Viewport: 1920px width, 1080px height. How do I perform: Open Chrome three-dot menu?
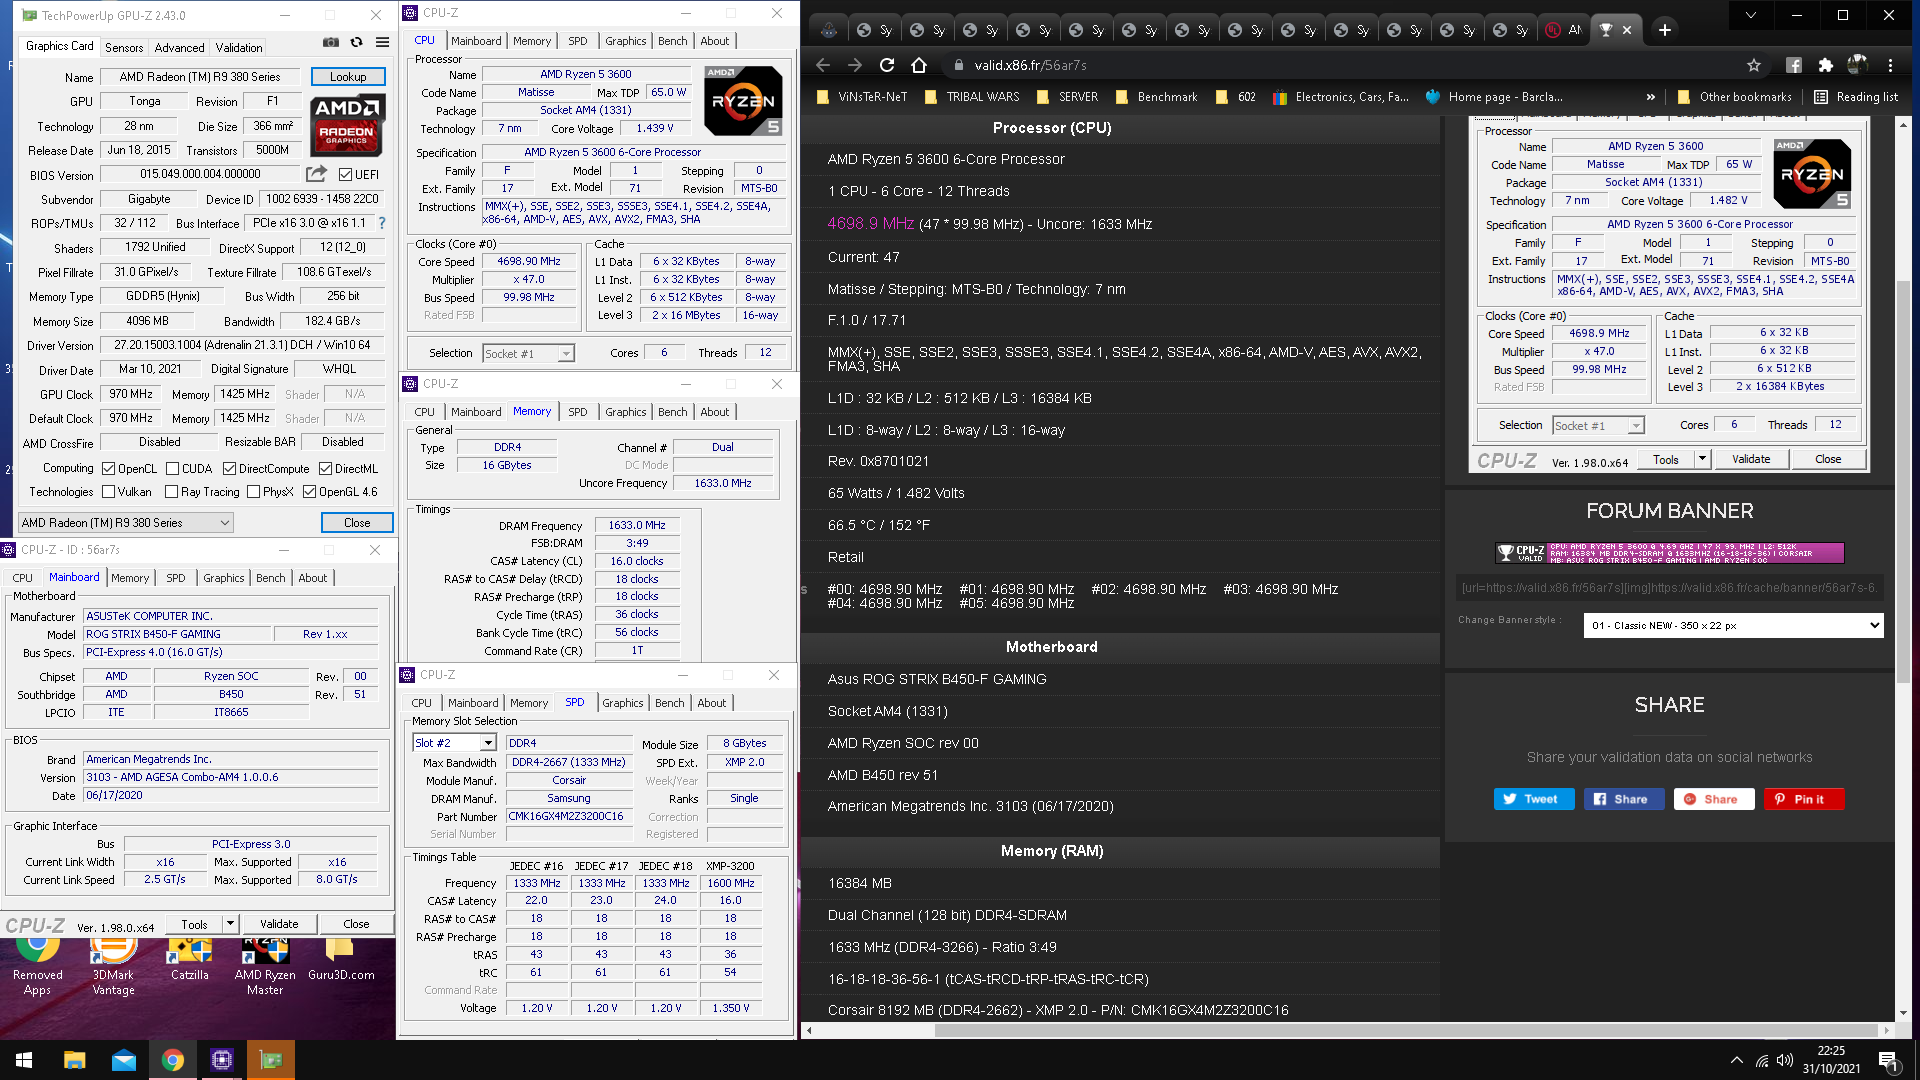click(1890, 65)
